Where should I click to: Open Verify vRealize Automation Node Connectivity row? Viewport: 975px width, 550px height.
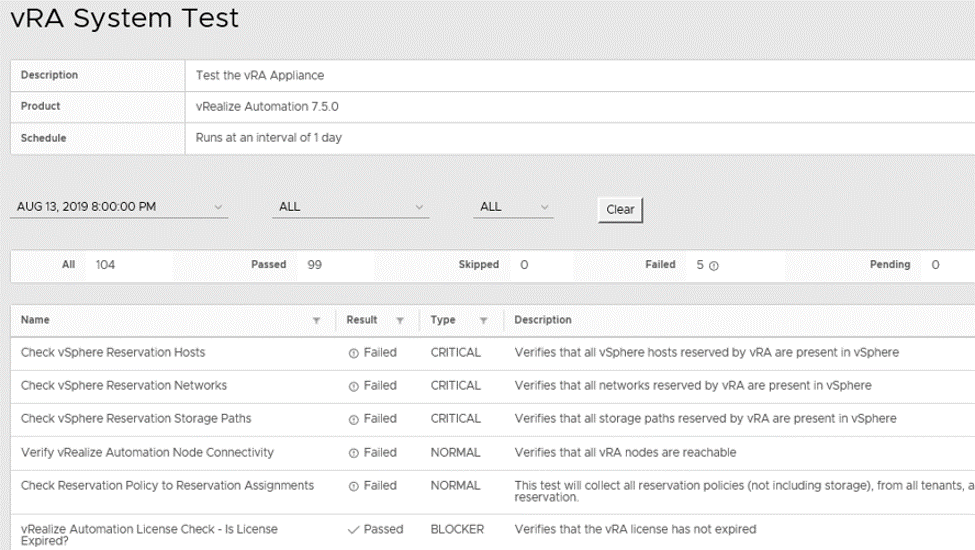point(147,452)
